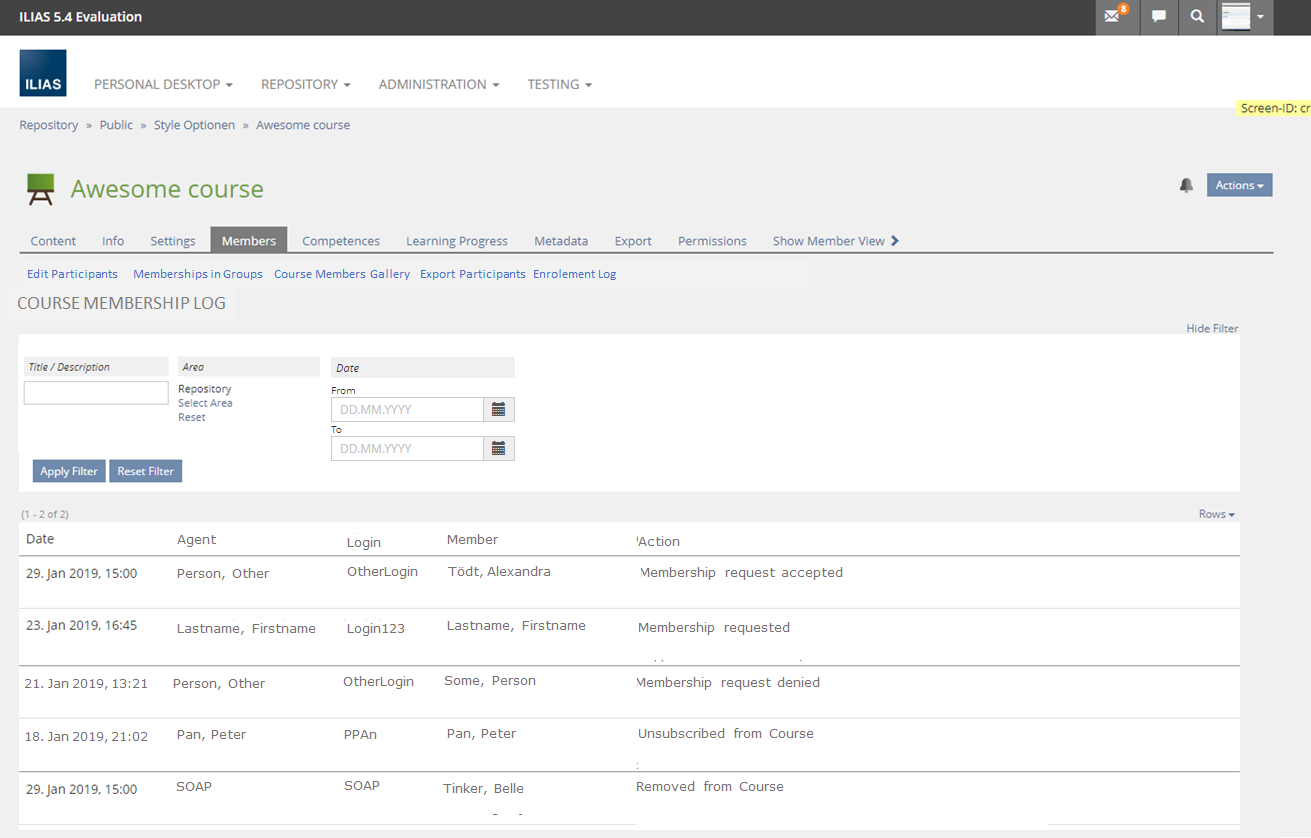Open the Rows dropdown
The image size is (1311, 838).
[x=1216, y=514]
